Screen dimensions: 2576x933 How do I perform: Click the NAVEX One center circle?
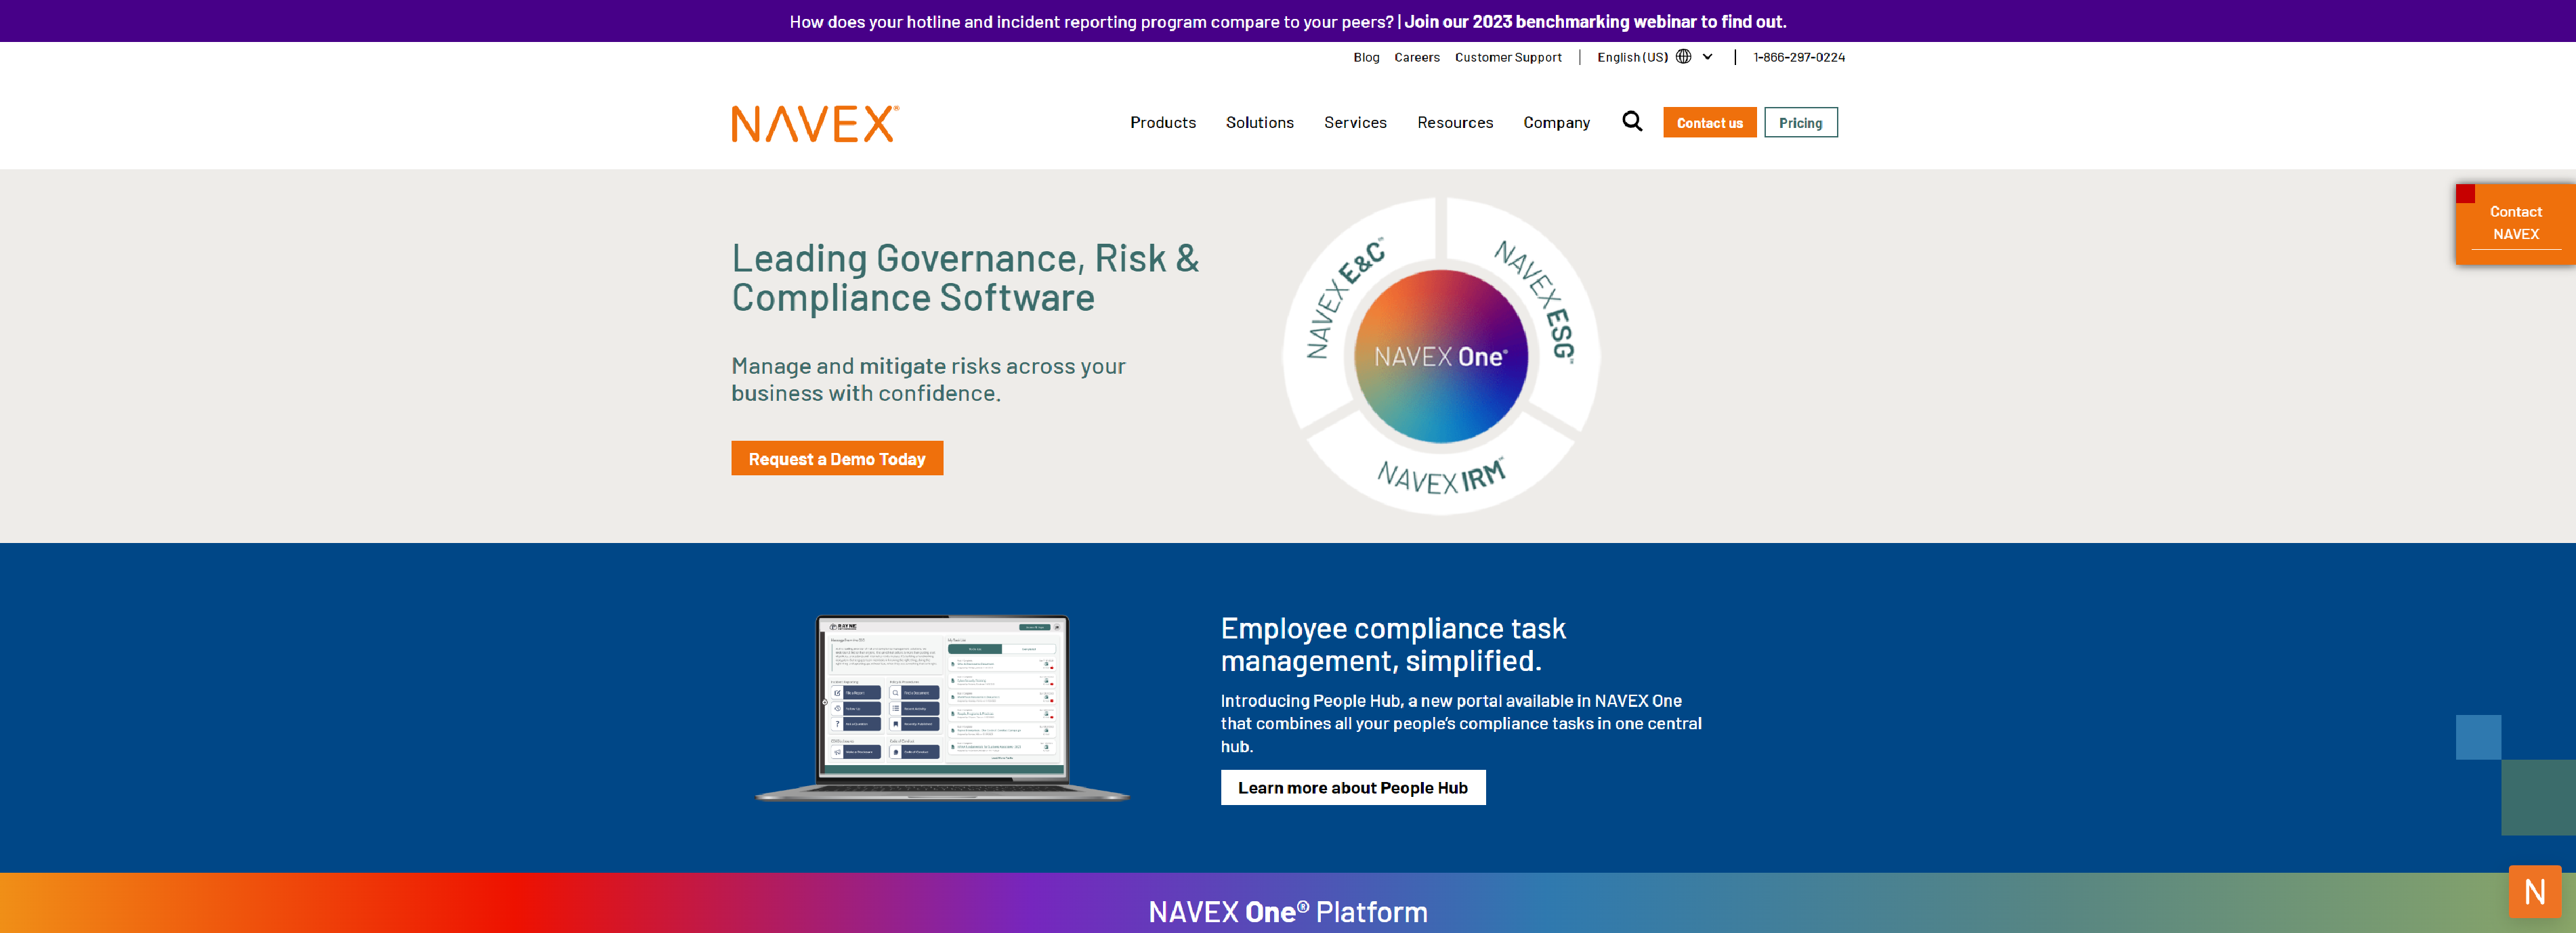(x=1440, y=356)
